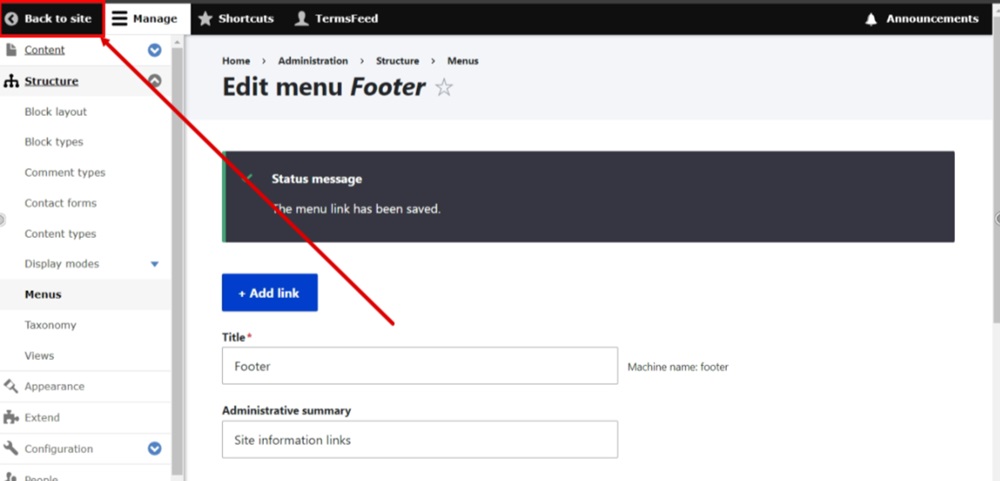Open the Structure sidebar link

tap(52, 81)
